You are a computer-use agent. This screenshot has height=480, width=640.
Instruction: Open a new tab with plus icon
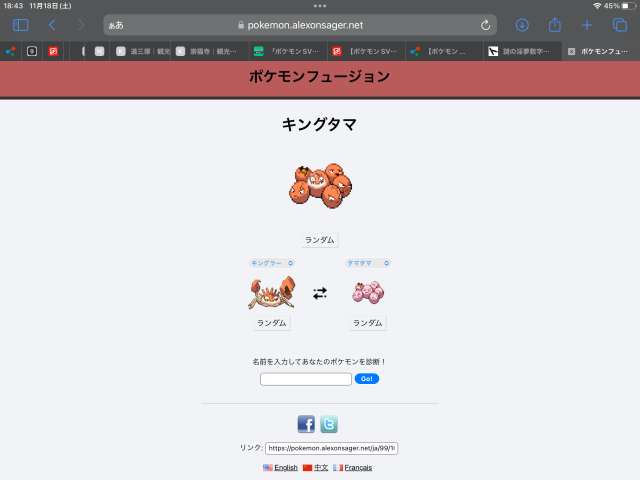coord(587,25)
